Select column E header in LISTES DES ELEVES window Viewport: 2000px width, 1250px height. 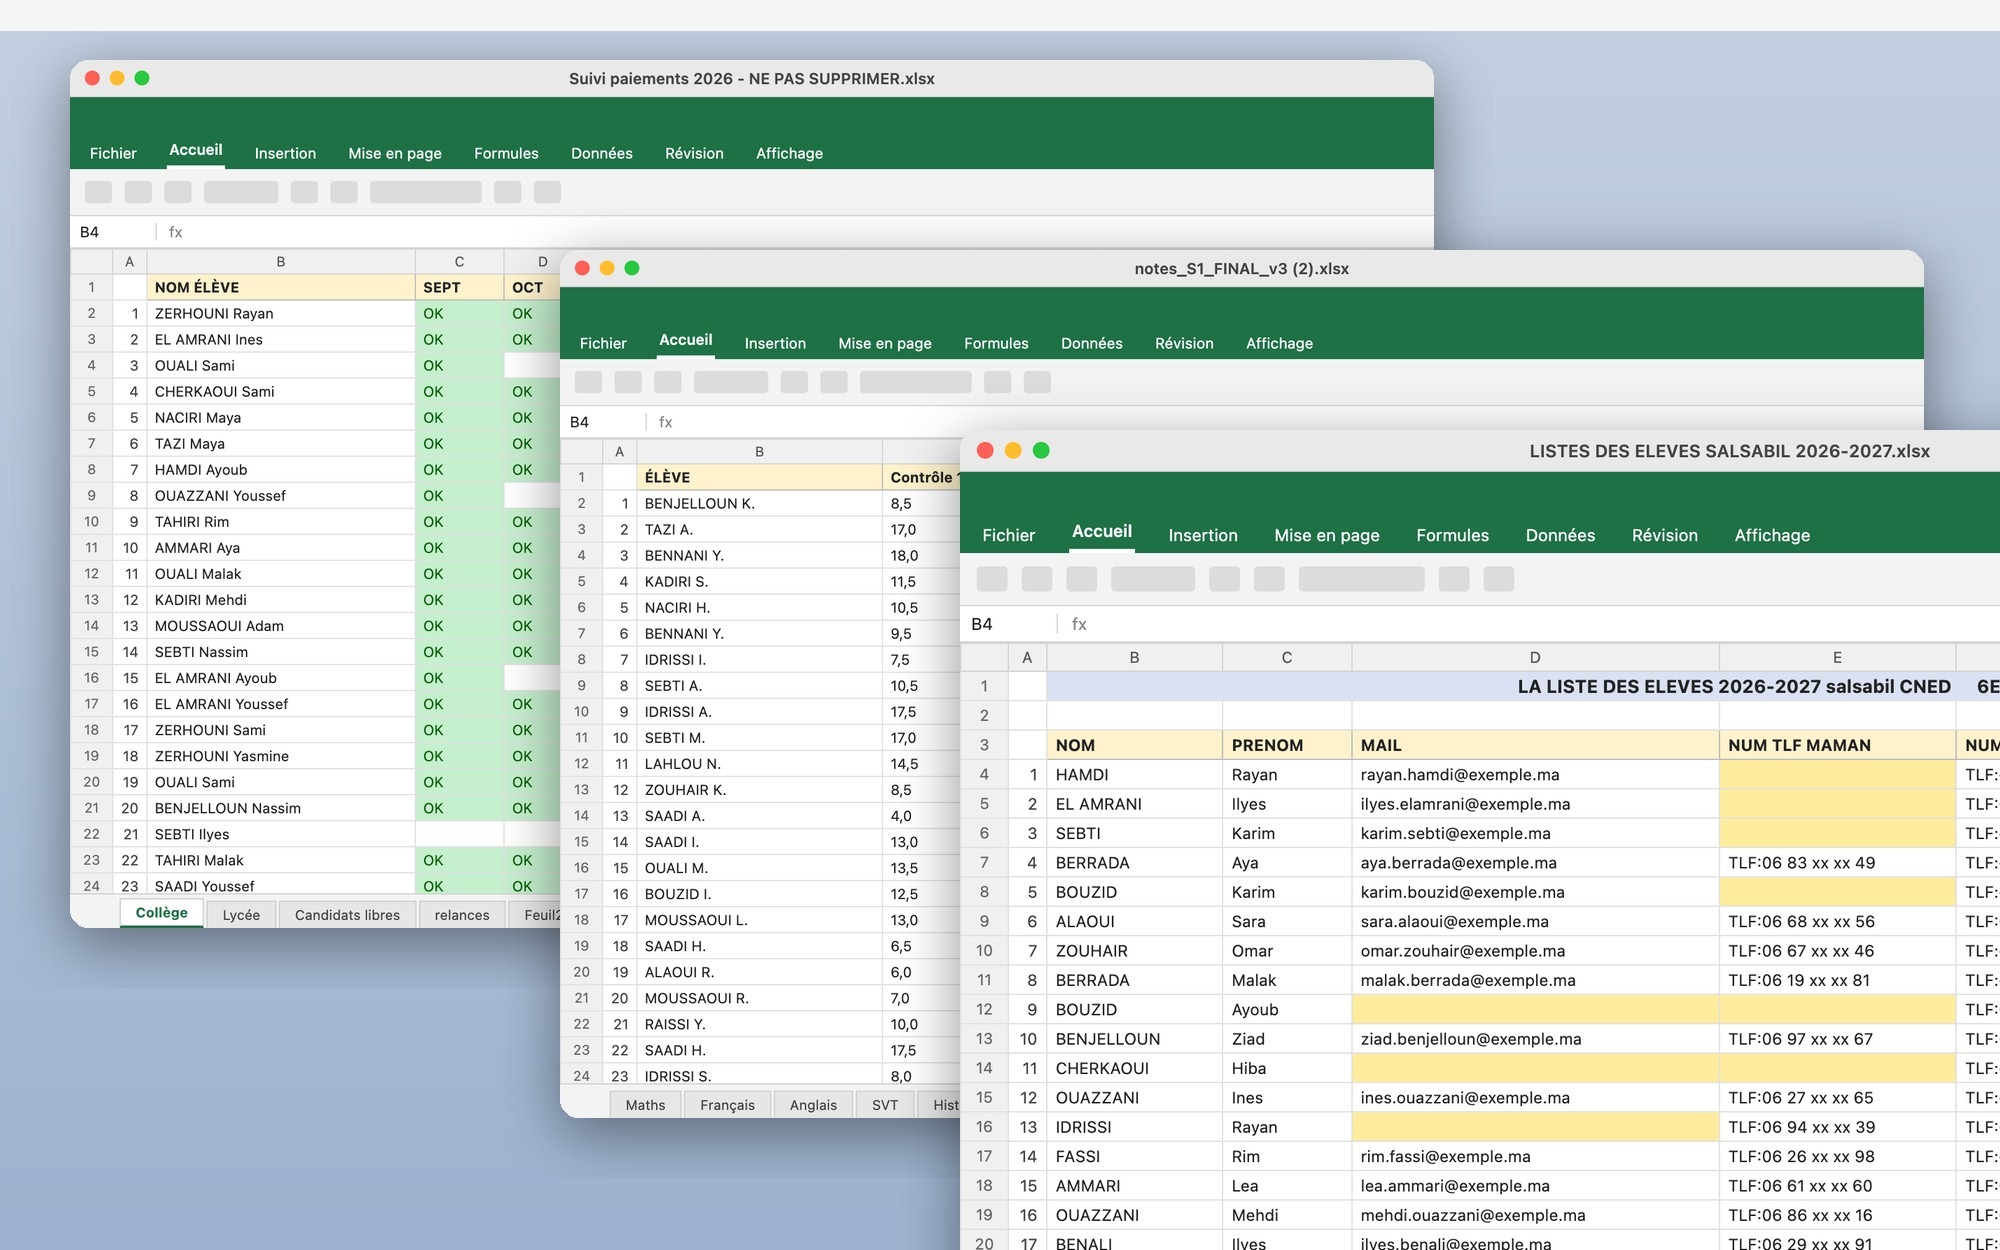pyautogui.click(x=1837, y=658)
